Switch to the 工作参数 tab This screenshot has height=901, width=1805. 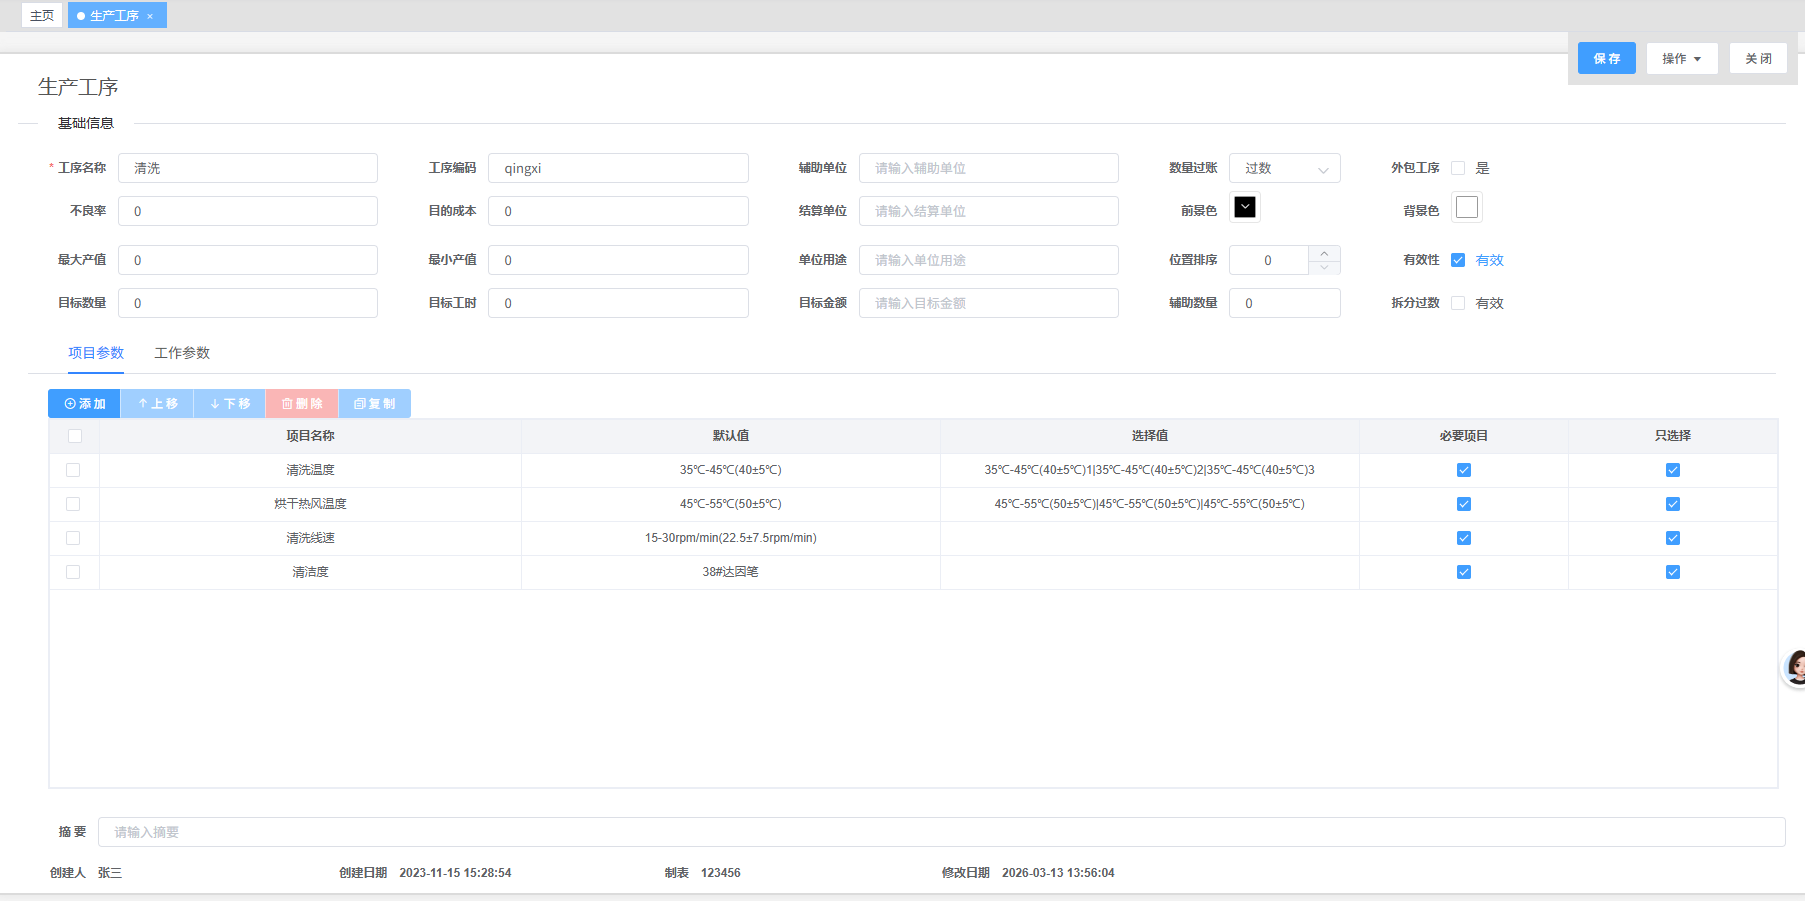(182, 353)
